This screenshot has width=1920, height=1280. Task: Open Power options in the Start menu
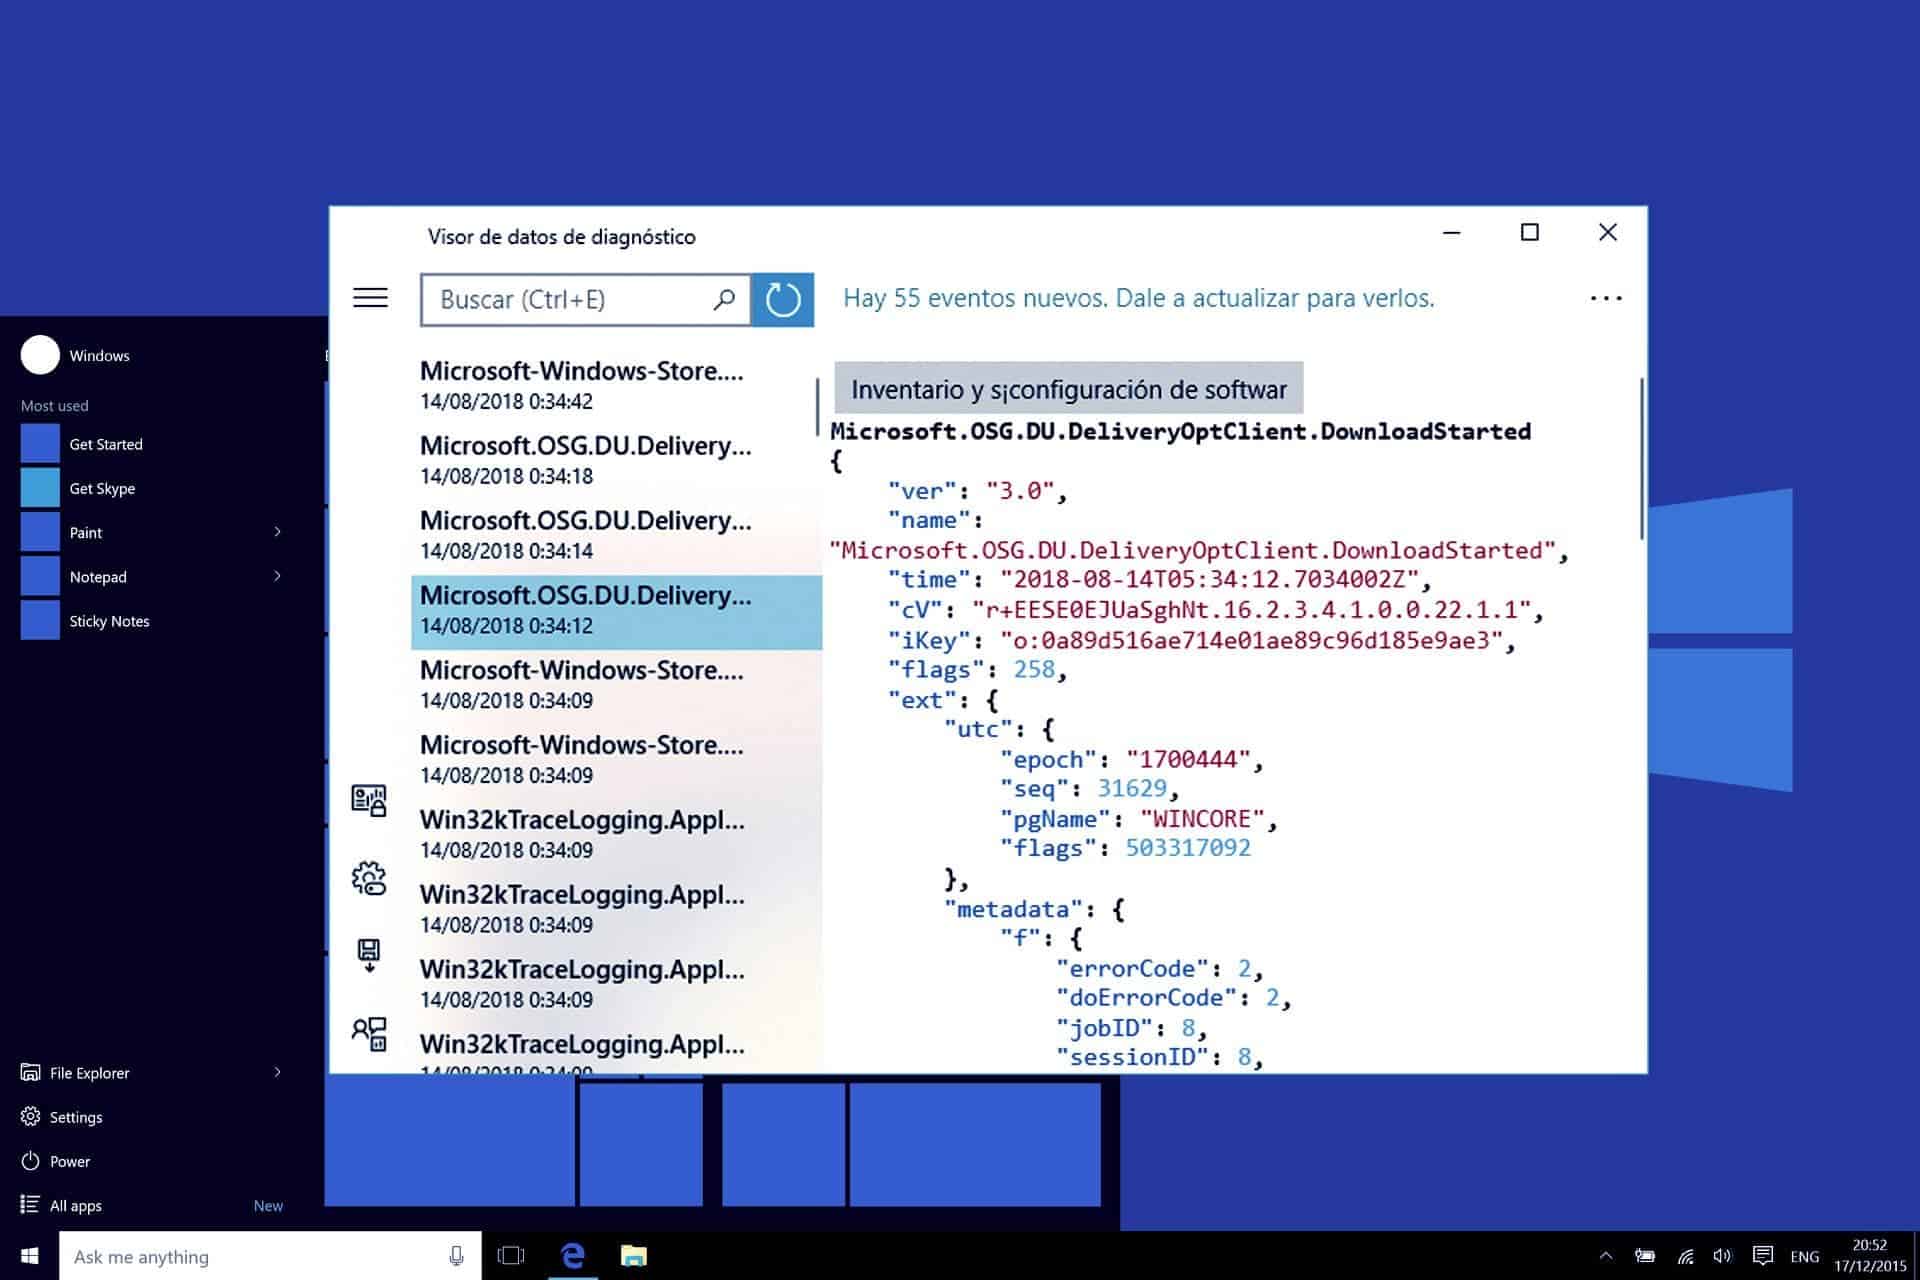coord(70,1161)
